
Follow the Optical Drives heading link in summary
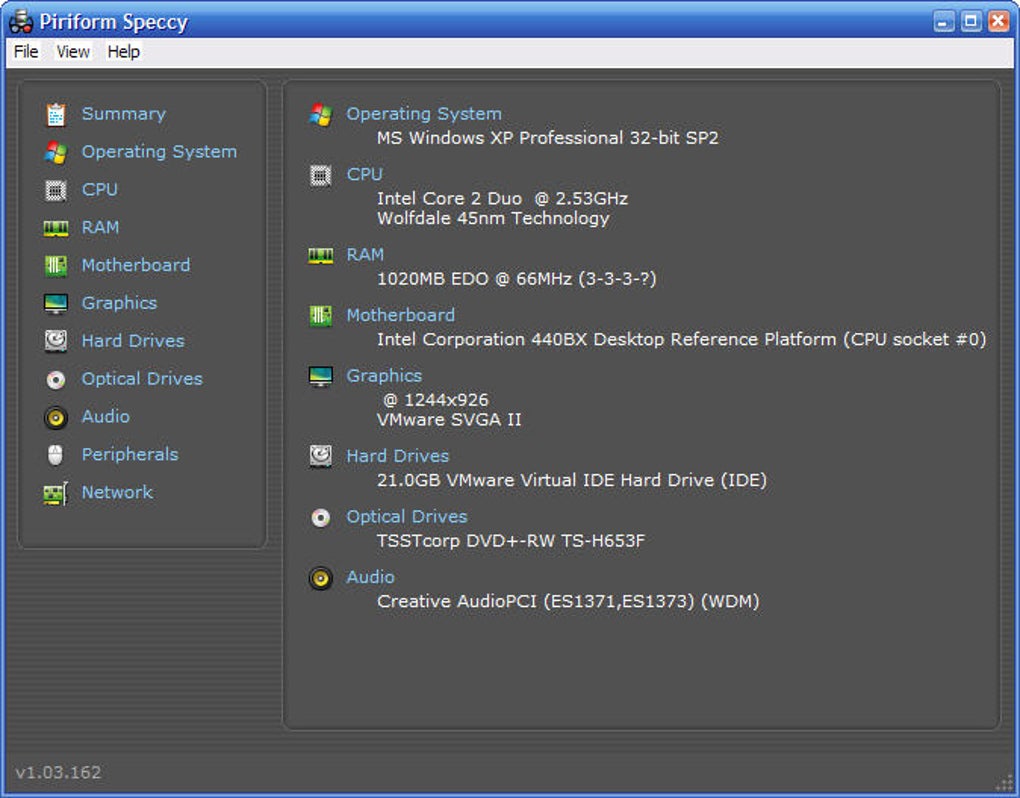[x=407, y=516]
